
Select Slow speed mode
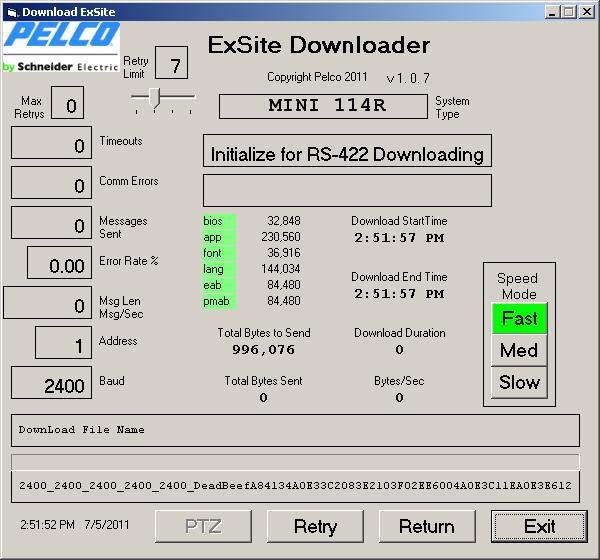tap(519, 382)
